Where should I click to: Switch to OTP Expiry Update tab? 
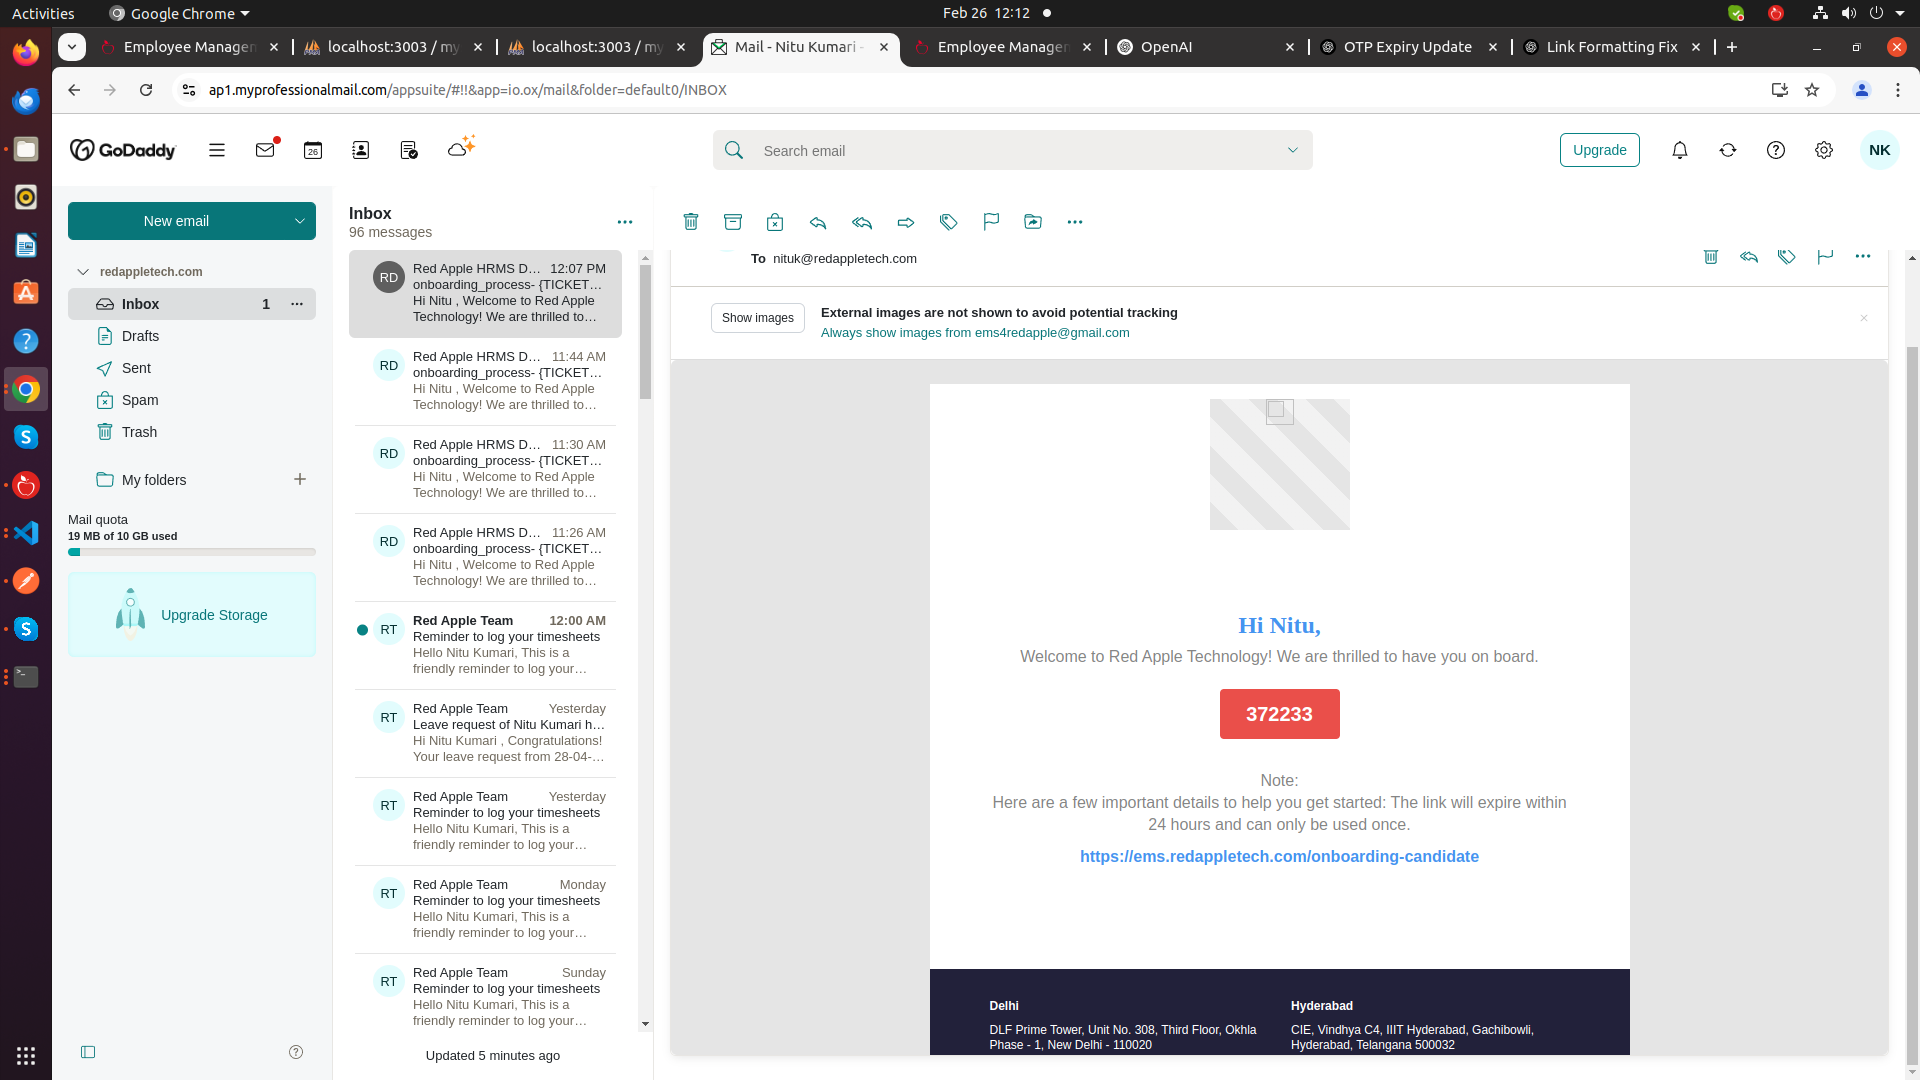(1407, 47)
